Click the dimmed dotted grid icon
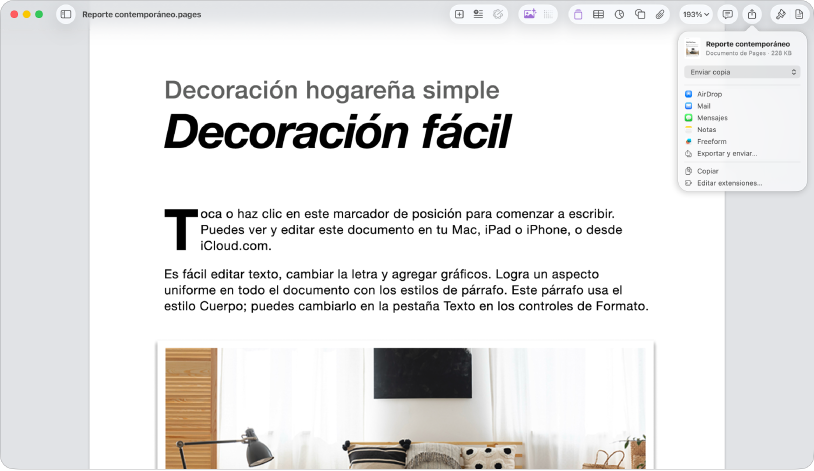 click(x=548, y=15)
